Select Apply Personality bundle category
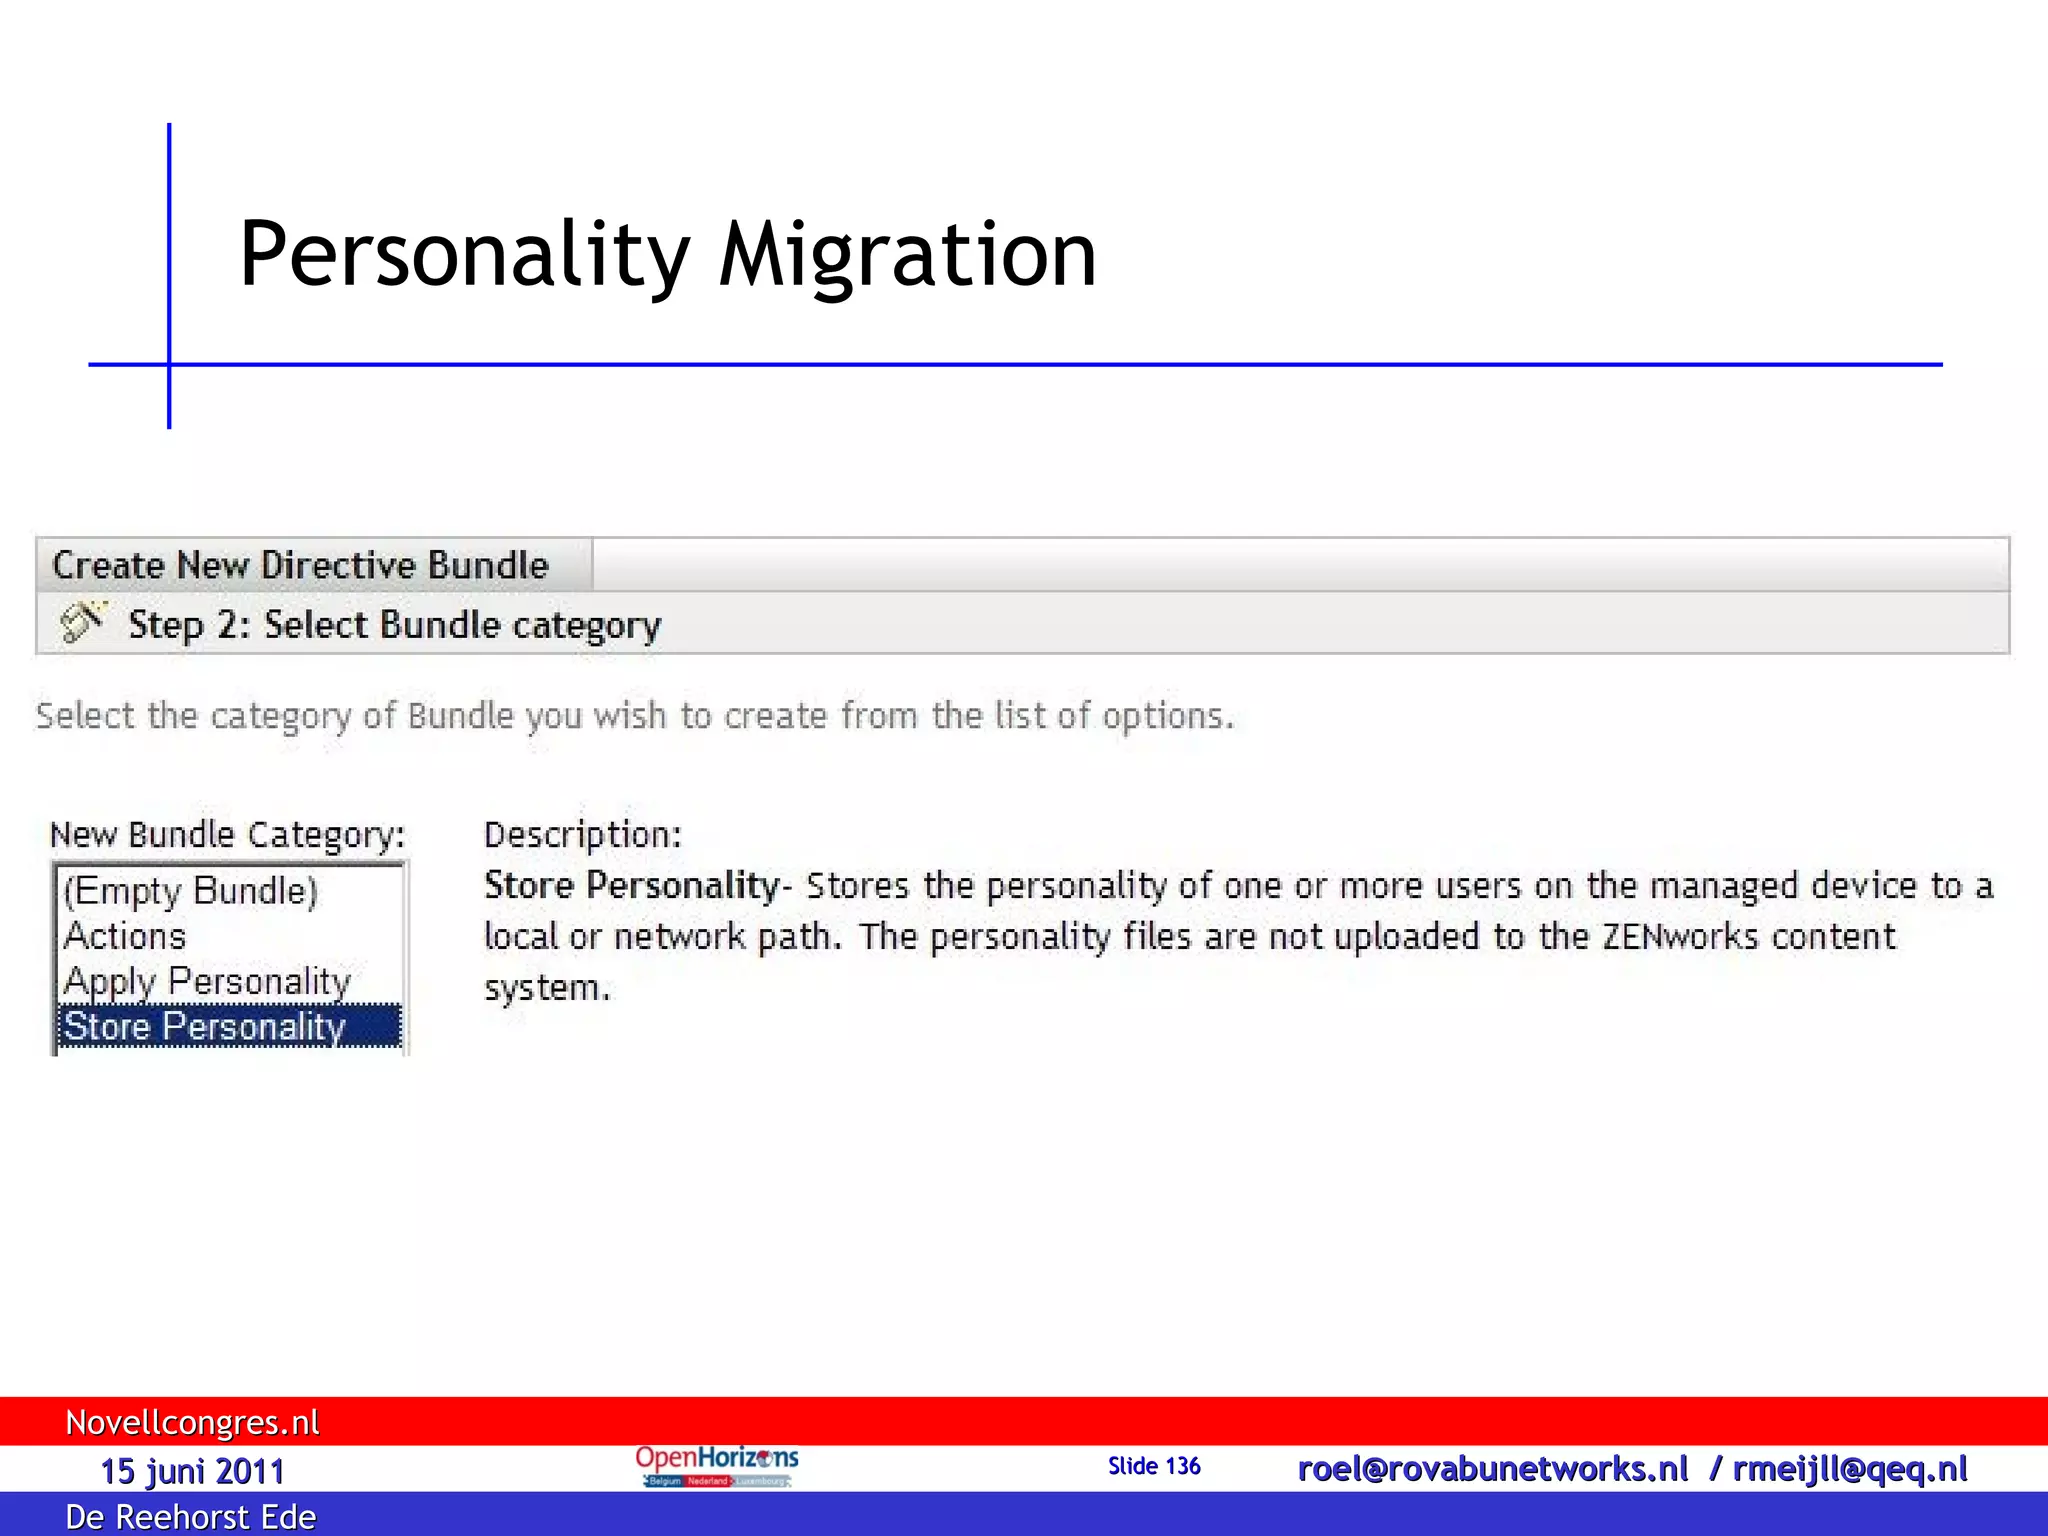 coord(229,981)
